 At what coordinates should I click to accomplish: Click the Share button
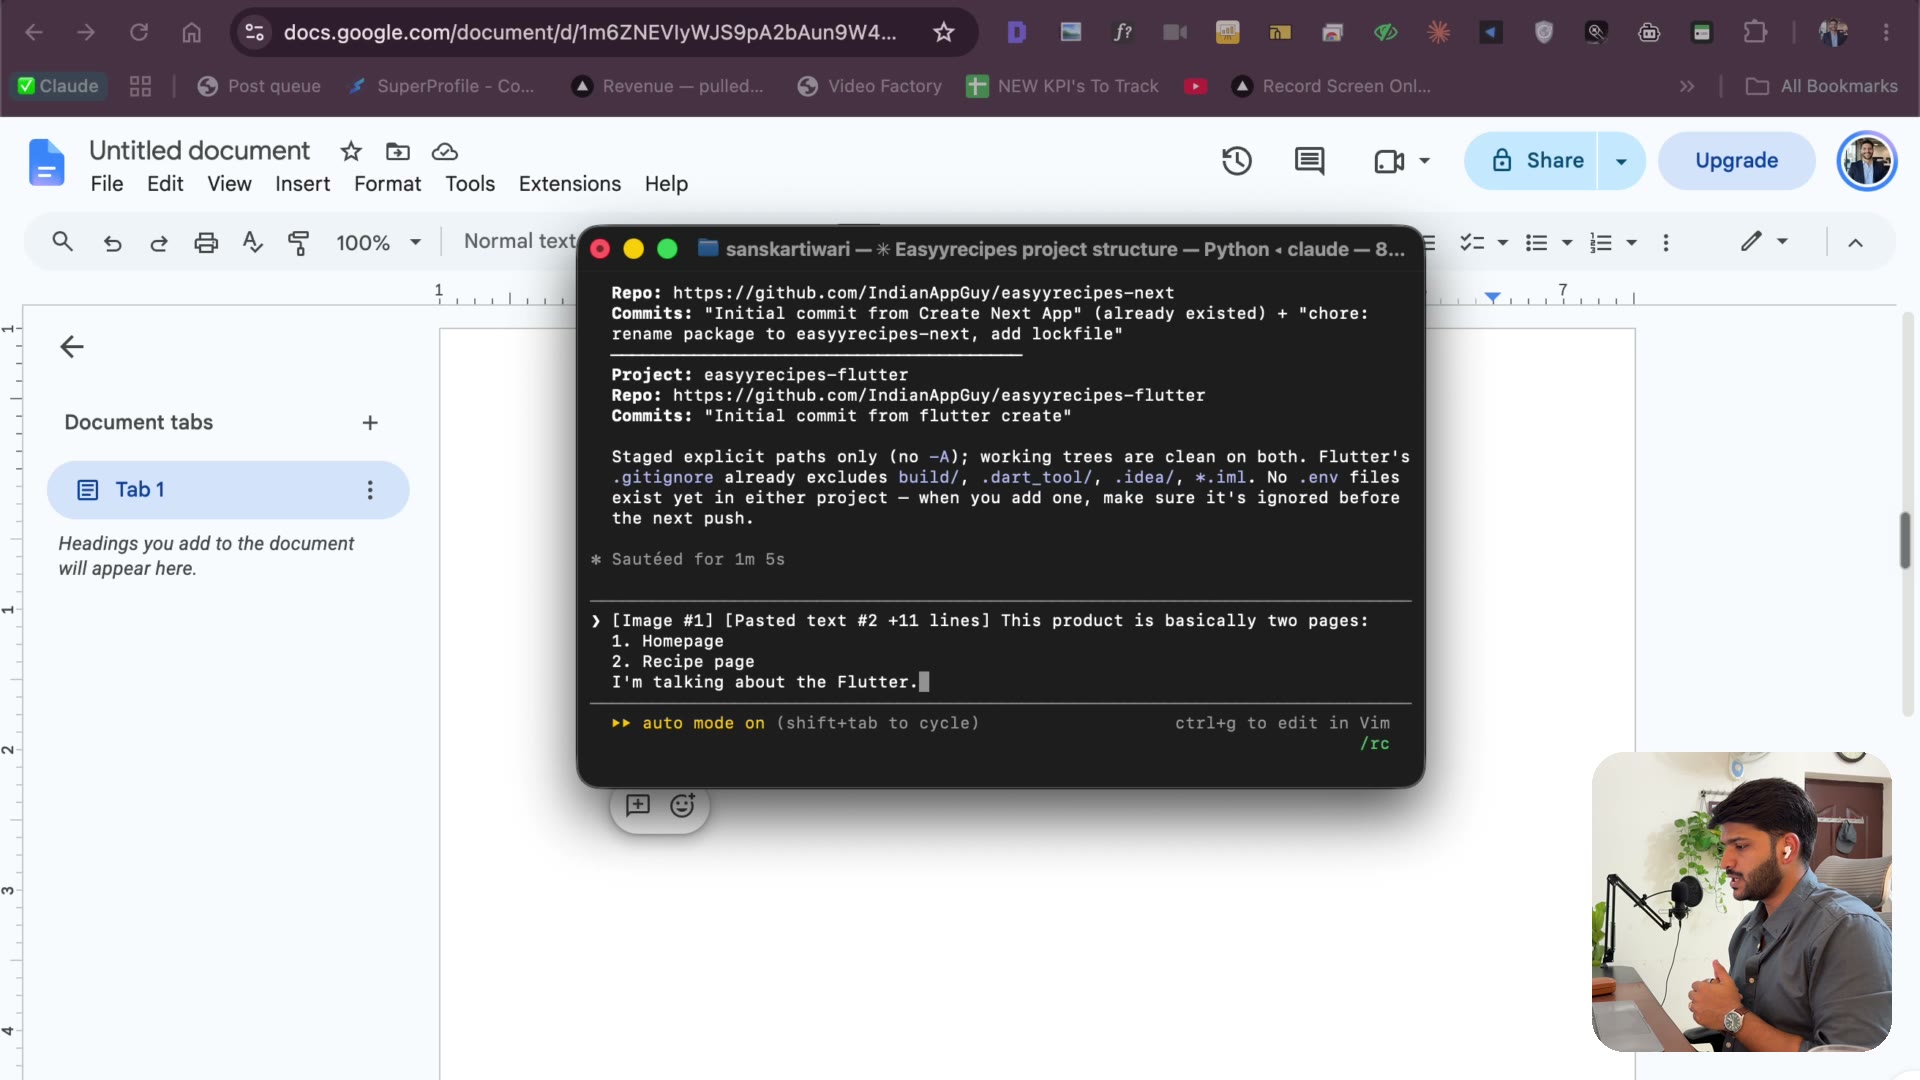point(1533,161)
